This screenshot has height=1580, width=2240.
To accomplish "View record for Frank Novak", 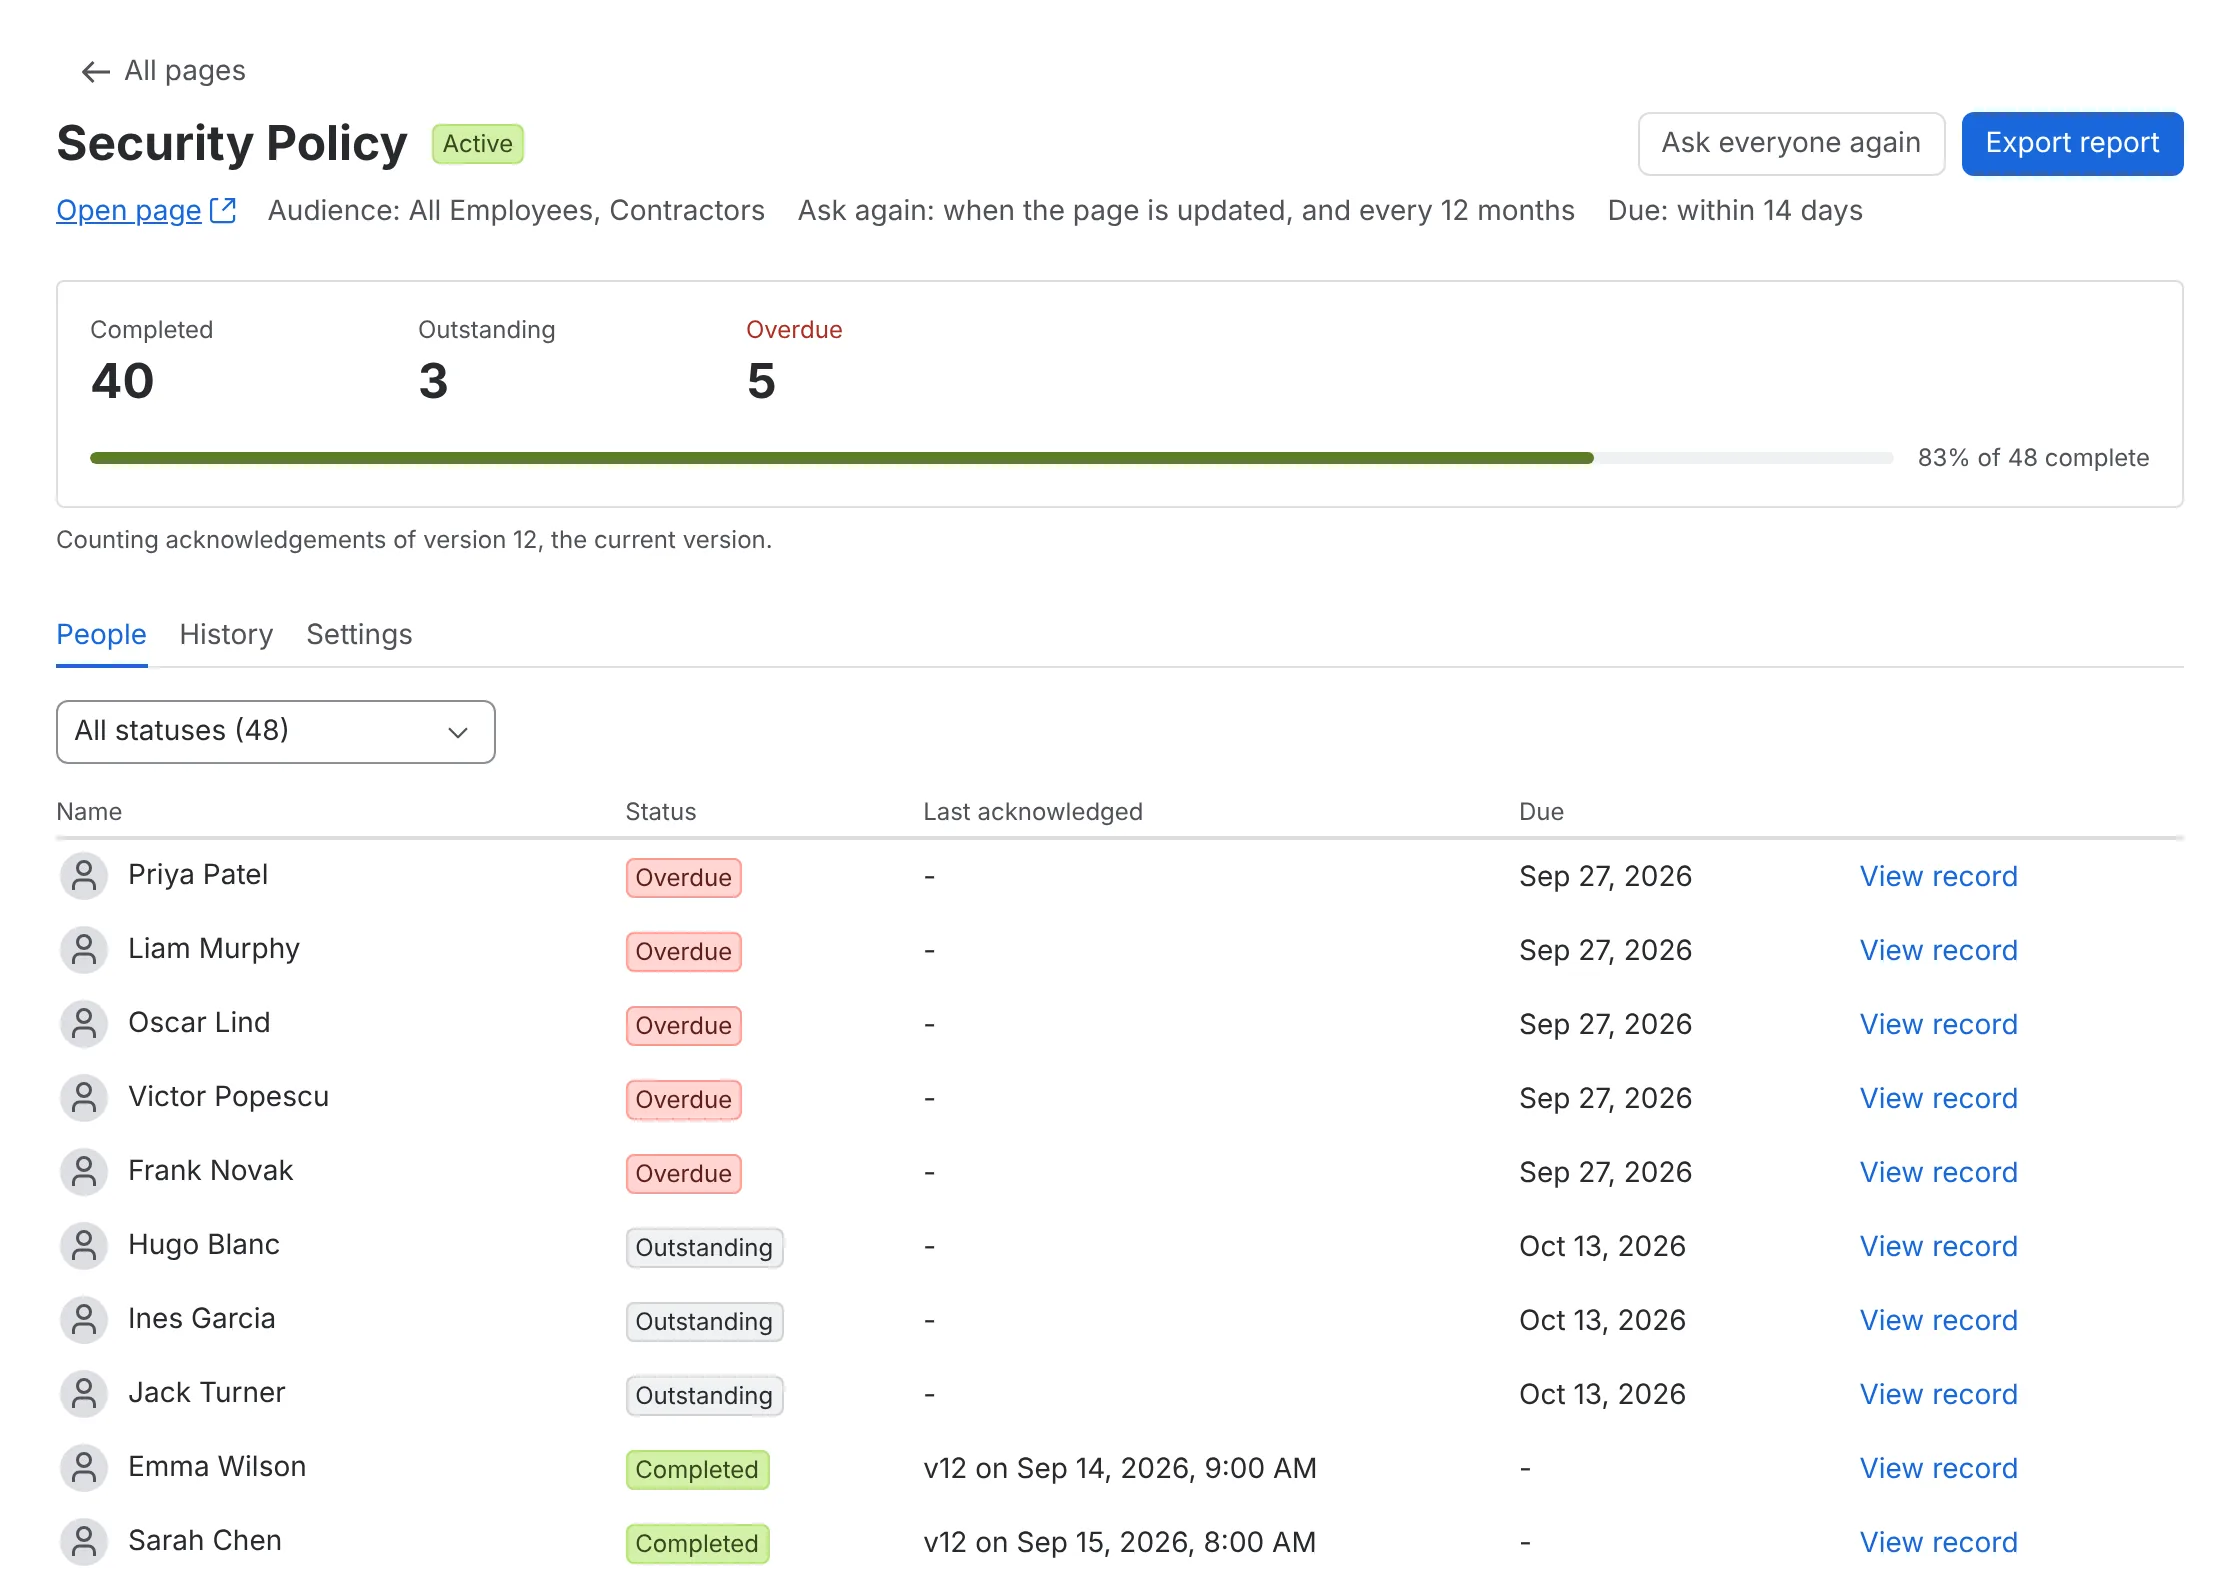I will 1938,1172.
